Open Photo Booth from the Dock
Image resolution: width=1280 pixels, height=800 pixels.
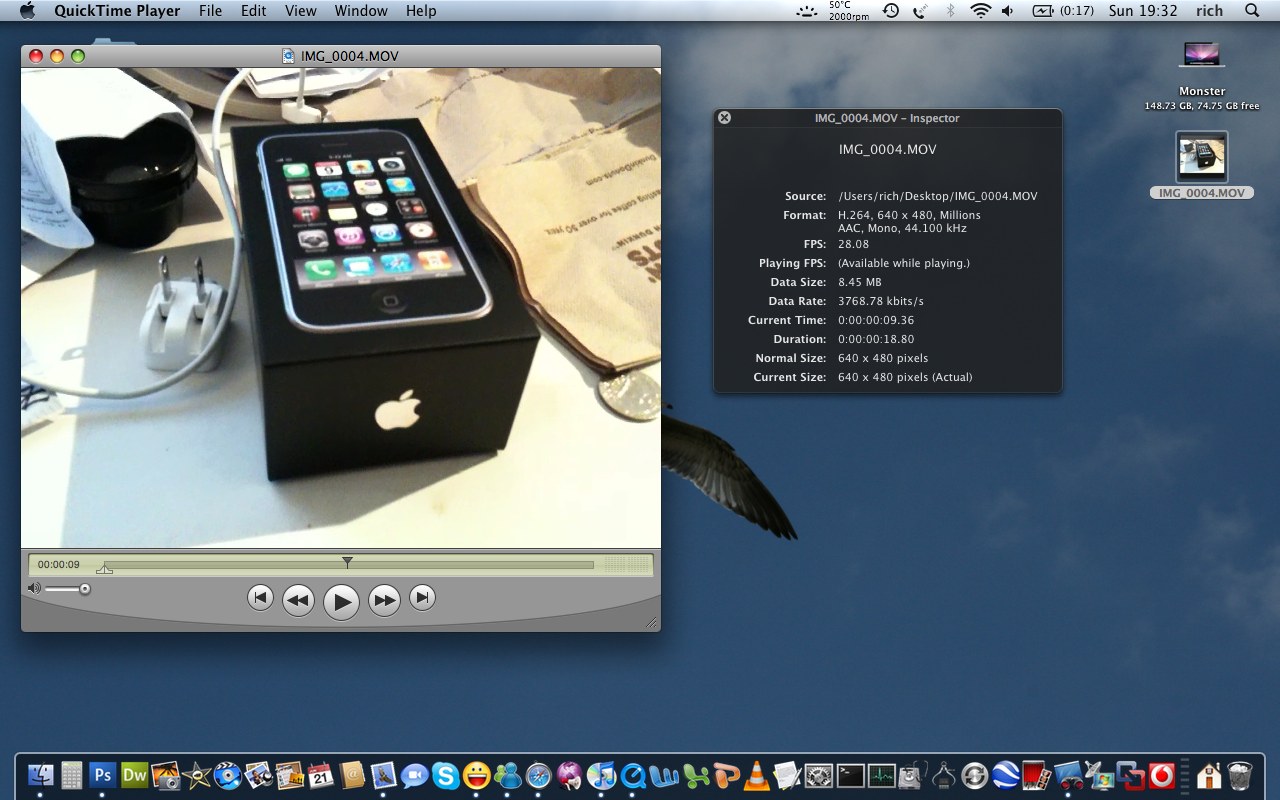click(1037, 775)
